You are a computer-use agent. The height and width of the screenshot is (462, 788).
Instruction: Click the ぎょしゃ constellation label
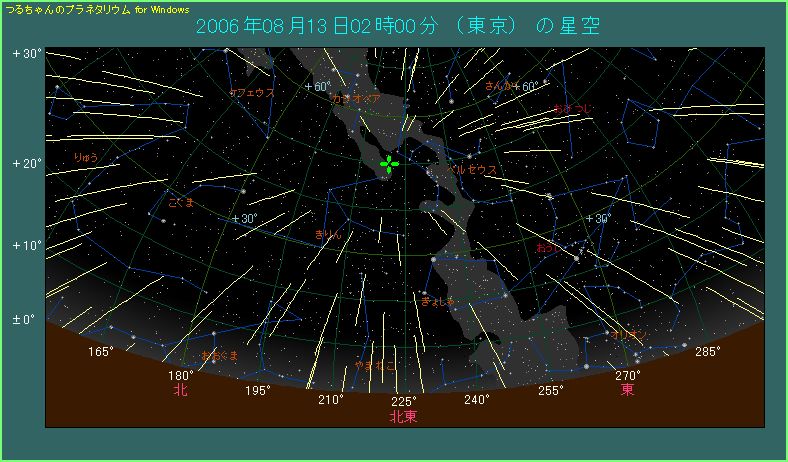(x=438, y=300)
